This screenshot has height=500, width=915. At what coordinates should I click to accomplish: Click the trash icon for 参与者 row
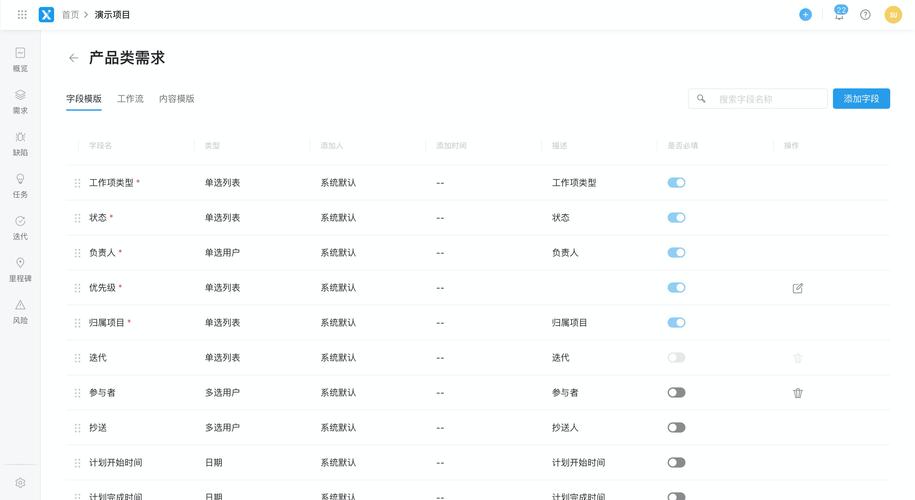pos(798,393)
